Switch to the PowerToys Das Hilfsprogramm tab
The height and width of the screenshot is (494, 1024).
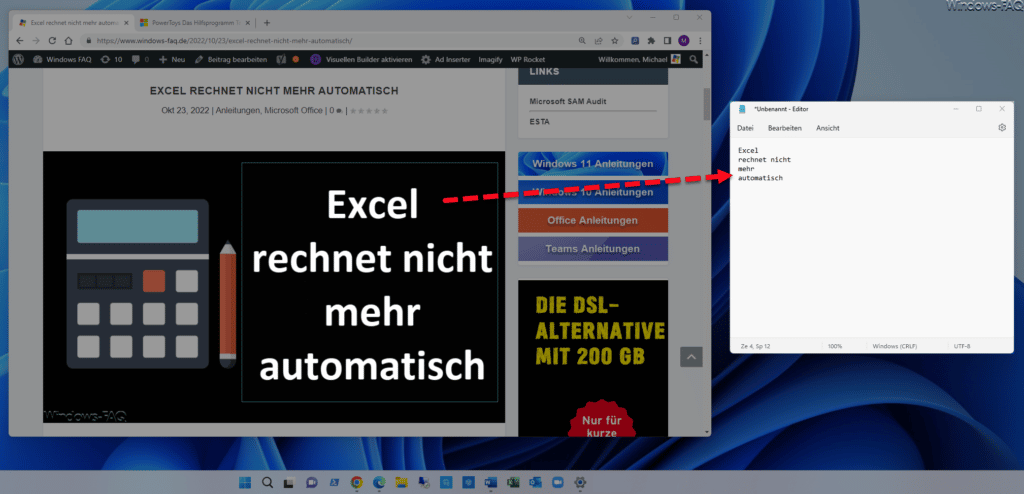coord(193,22)
